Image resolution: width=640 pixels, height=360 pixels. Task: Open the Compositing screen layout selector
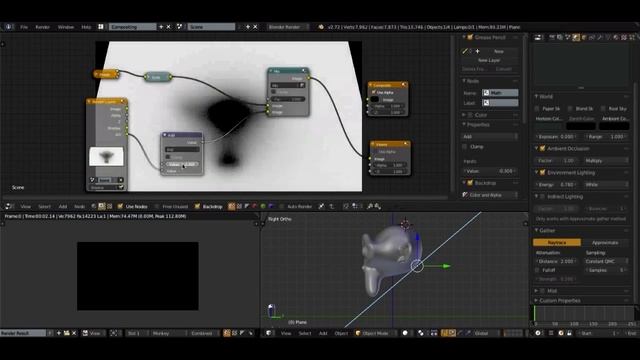point(132,27)
